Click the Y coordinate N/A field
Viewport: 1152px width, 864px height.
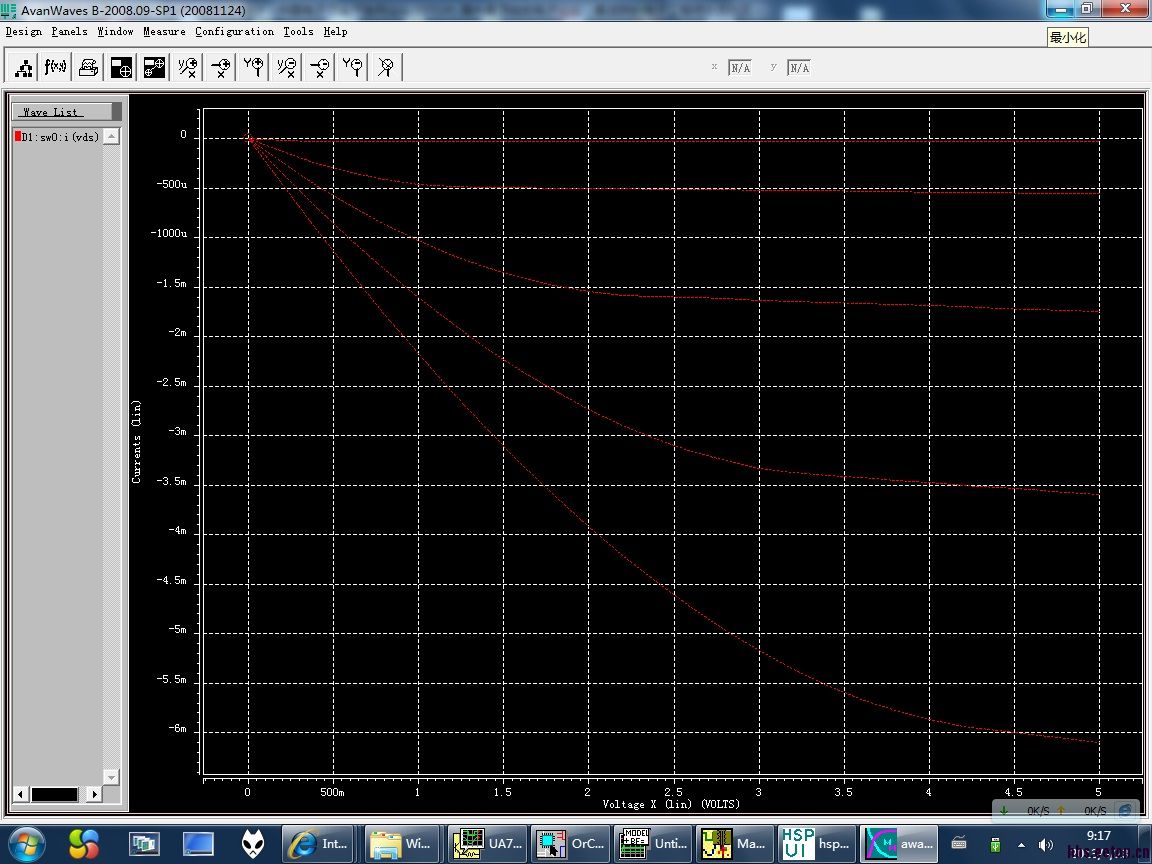(799, 68)
